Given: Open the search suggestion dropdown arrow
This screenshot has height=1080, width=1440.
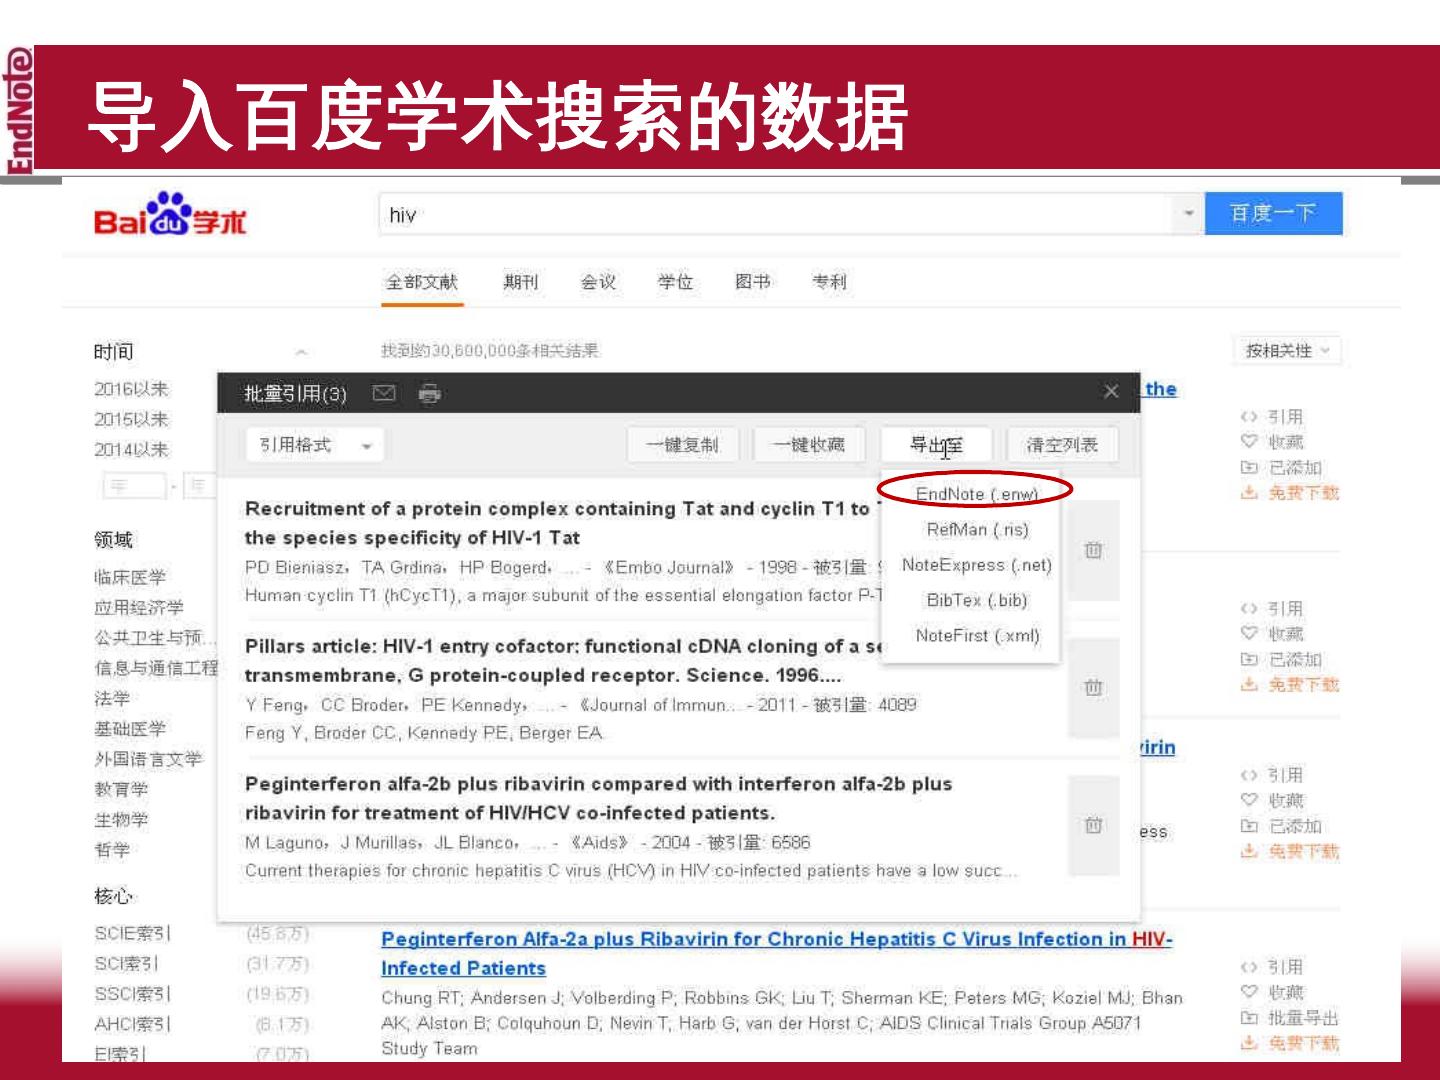Looking at the screenshot, I should click(1188, 214).
